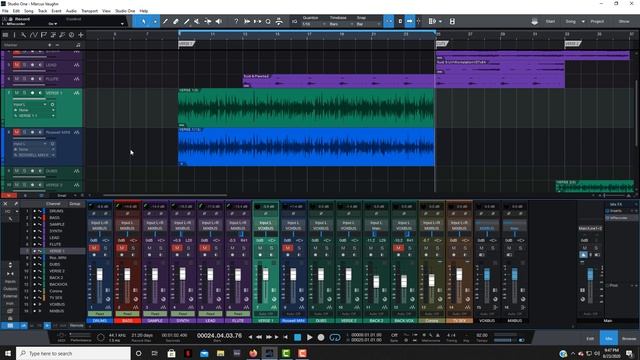Open File Explorer from taskbar
Viewport: 640px width, 360px height.
(x=220, y=353)
